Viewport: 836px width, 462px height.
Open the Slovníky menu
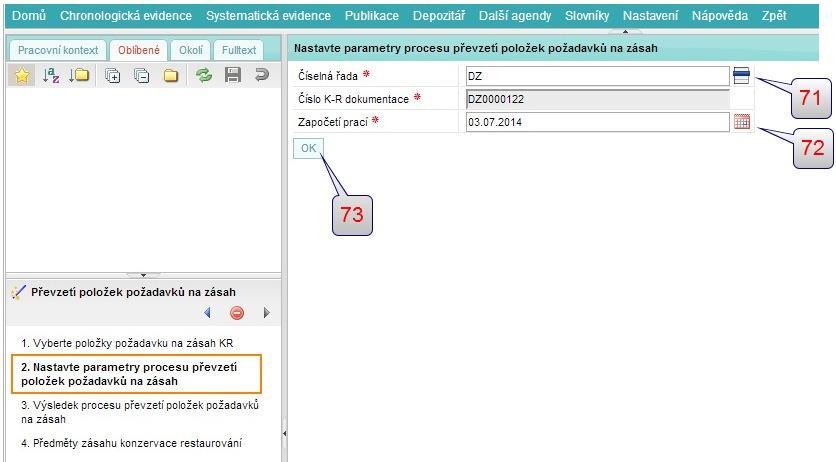pos(587,15)
